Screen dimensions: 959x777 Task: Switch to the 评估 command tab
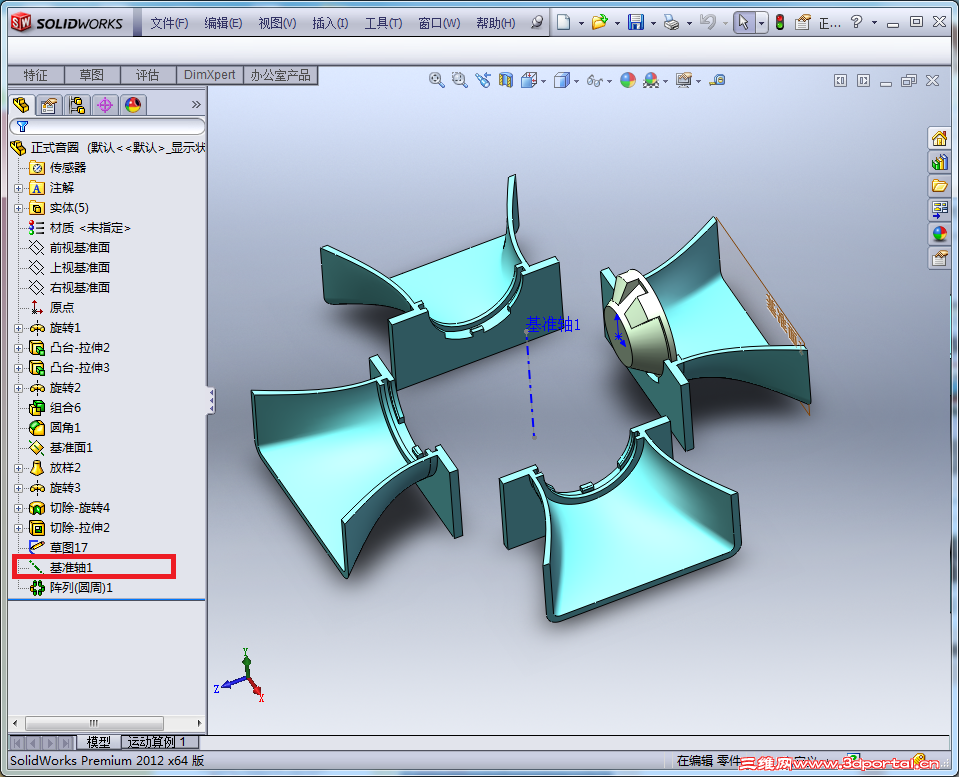[147, 75]
